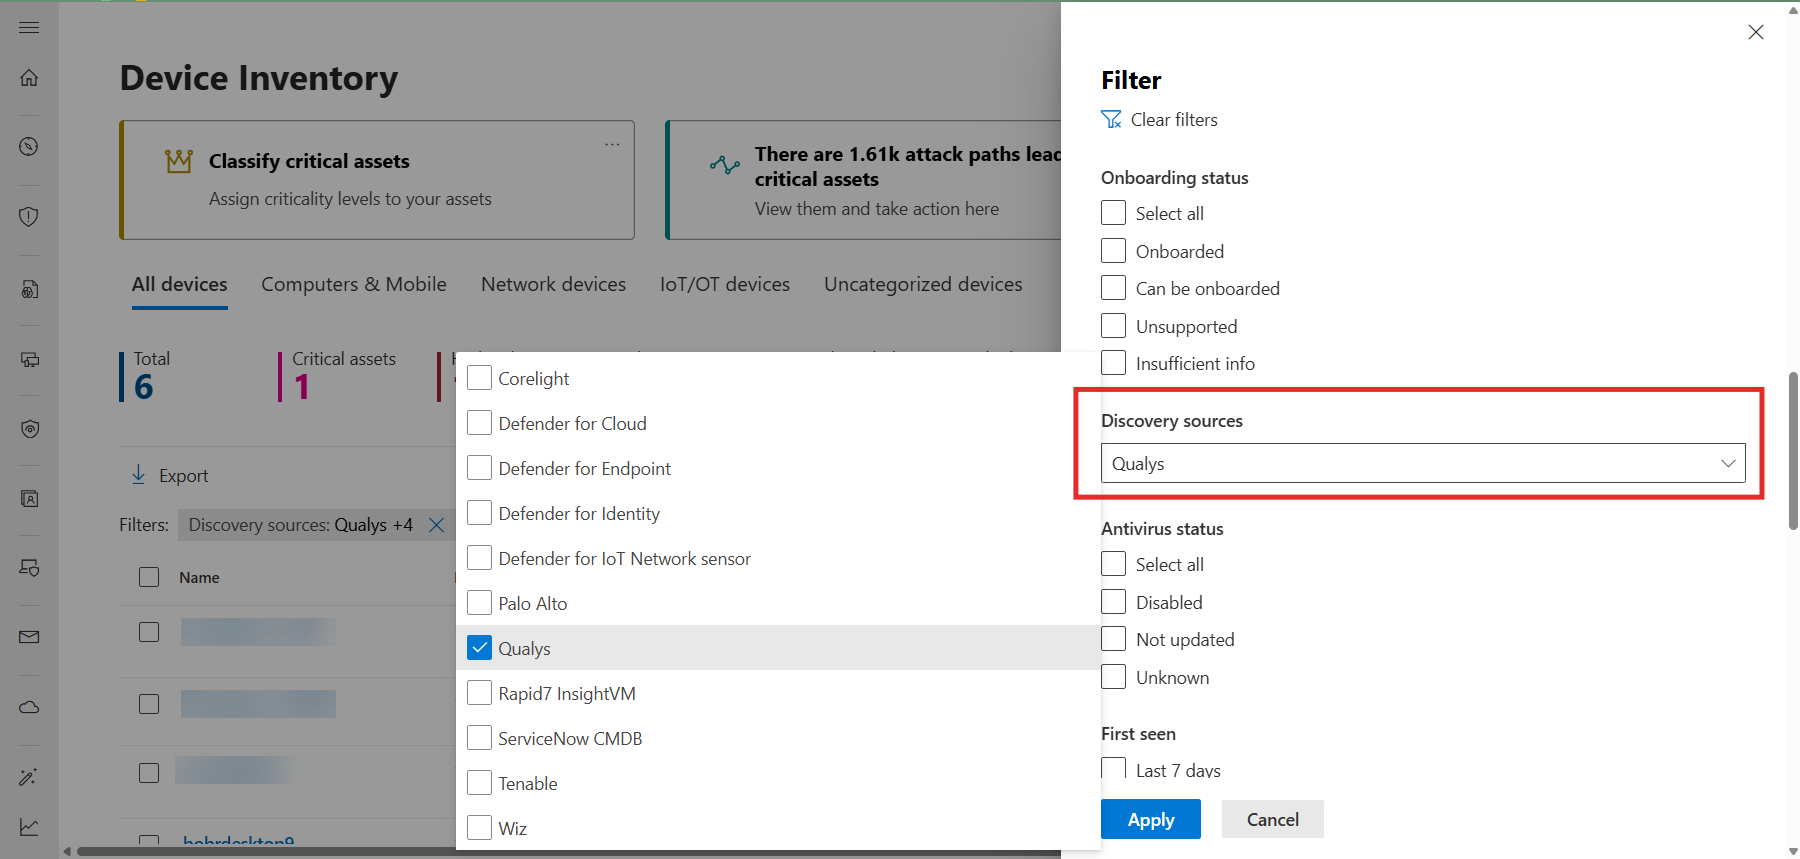Uncheck the Qualys discovery source
1800x859 pixels.
click(480, 648)
